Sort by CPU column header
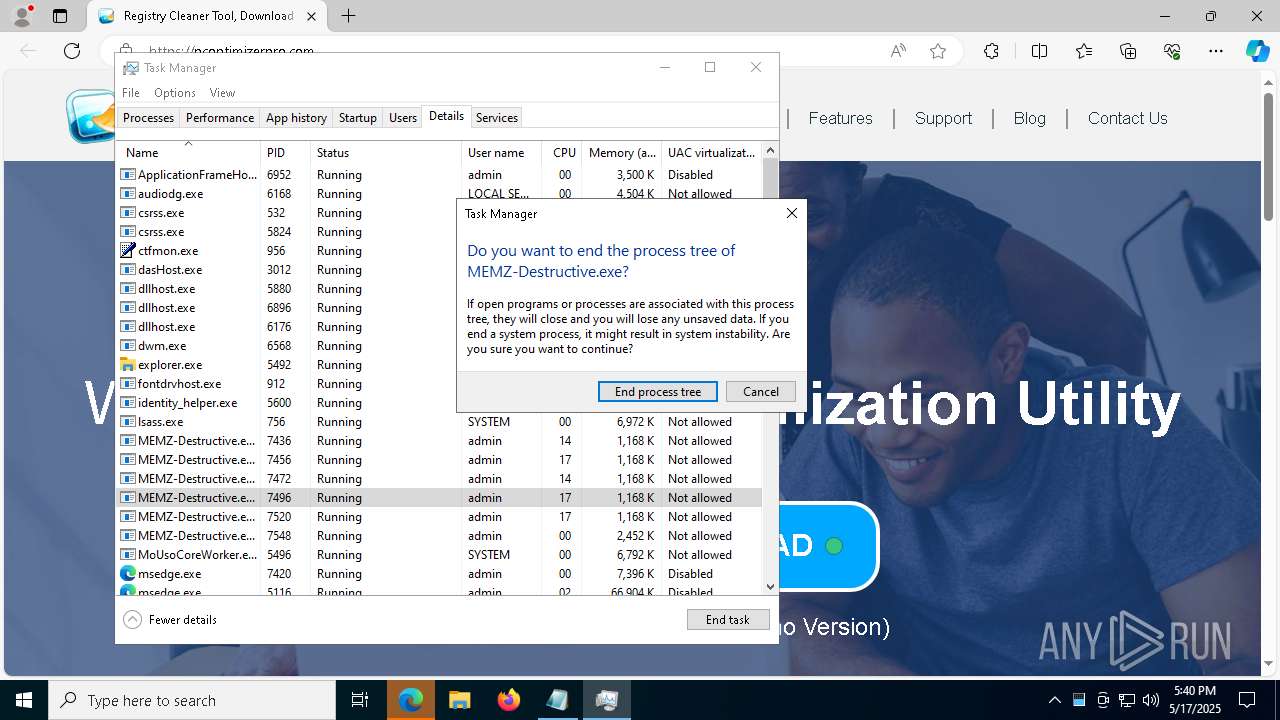The width and height of the screenshot is (1280, 720). [562, 153]
